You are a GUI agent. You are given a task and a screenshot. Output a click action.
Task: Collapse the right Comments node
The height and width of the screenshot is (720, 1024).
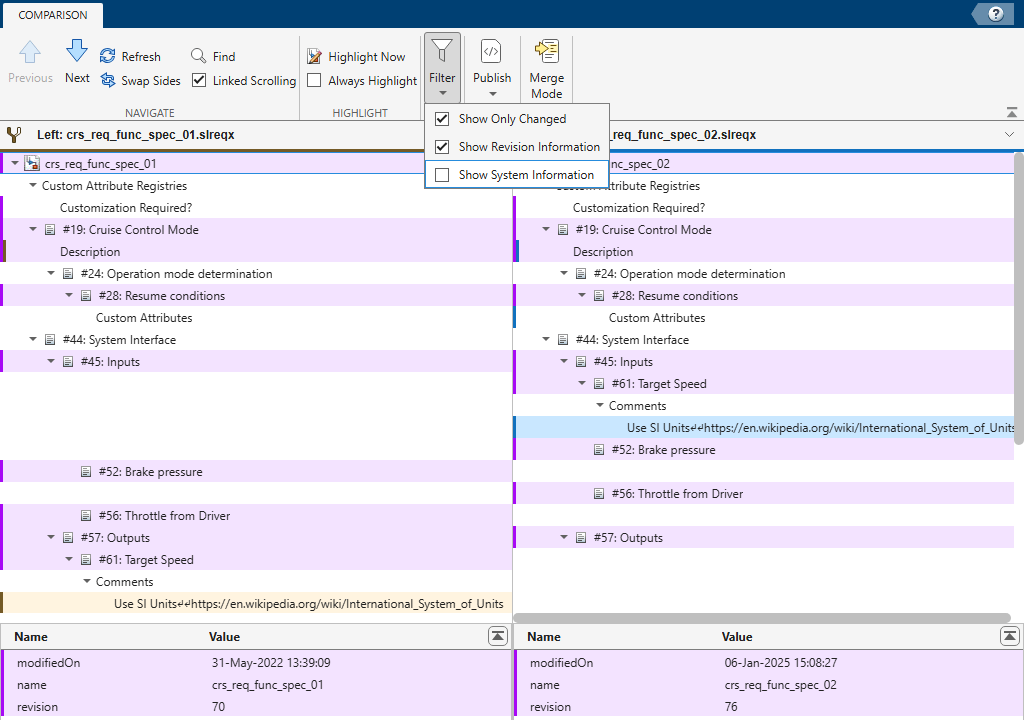tap(600, 406)
